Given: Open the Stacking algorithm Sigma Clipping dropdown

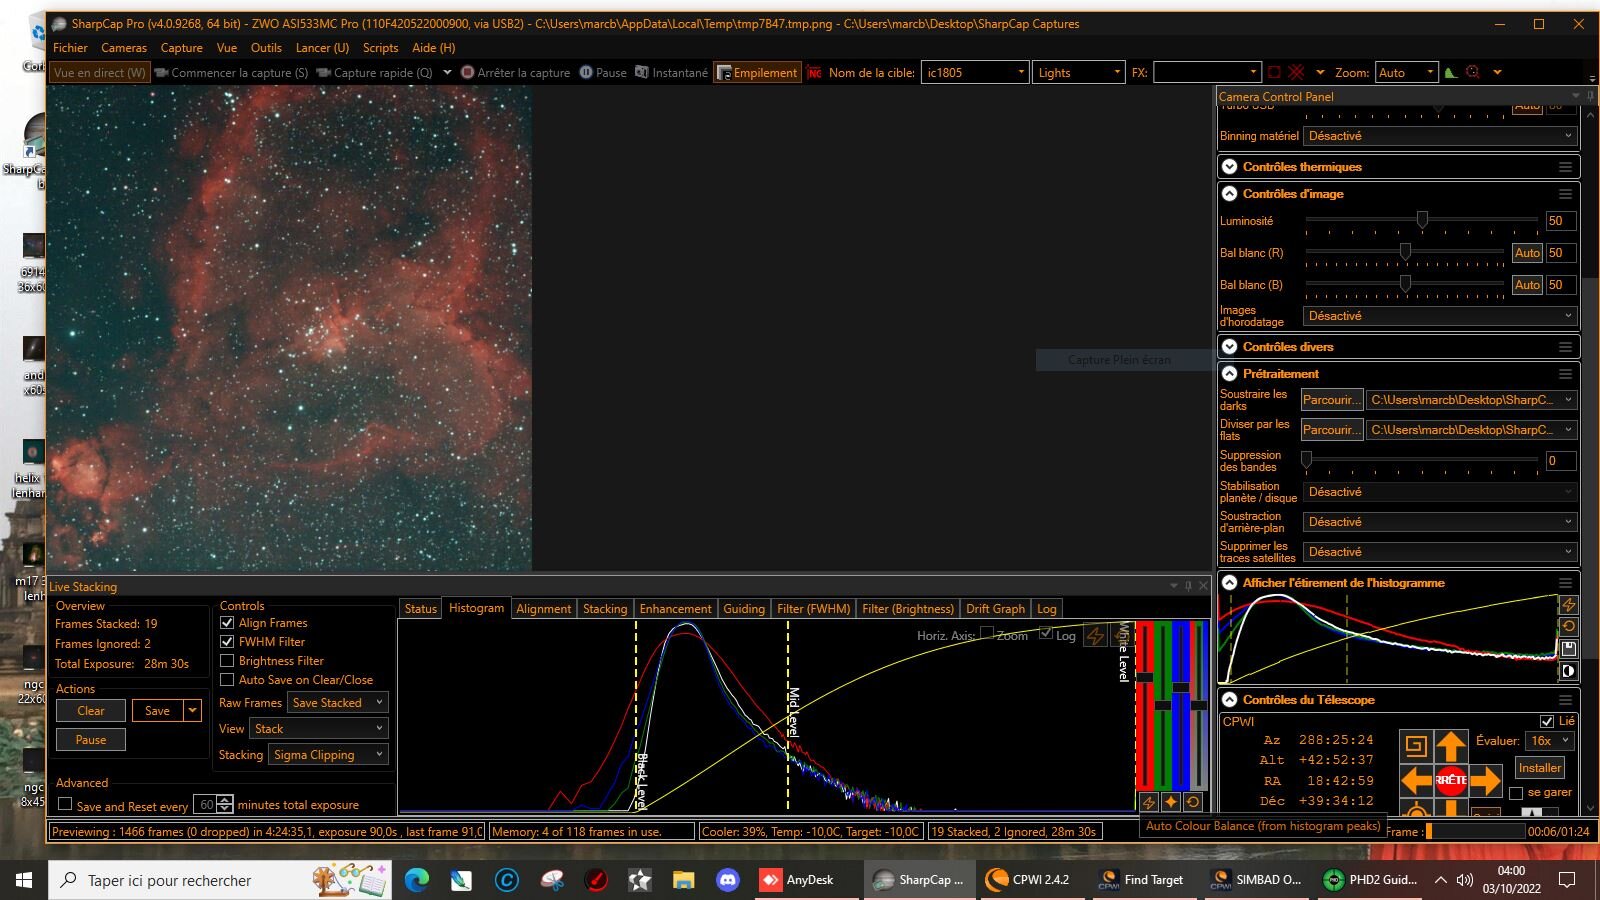Looking at the screenshot, I should 327,755.
